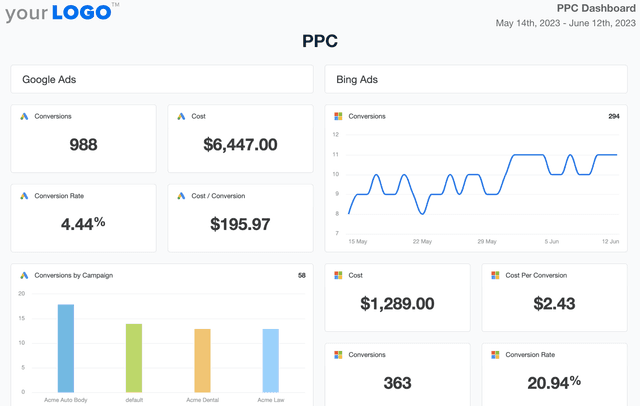This screenshot has height=406, width=640.
Task: Click the dashboard date range text
Action: pyautogui.click(x=566, y=24)
